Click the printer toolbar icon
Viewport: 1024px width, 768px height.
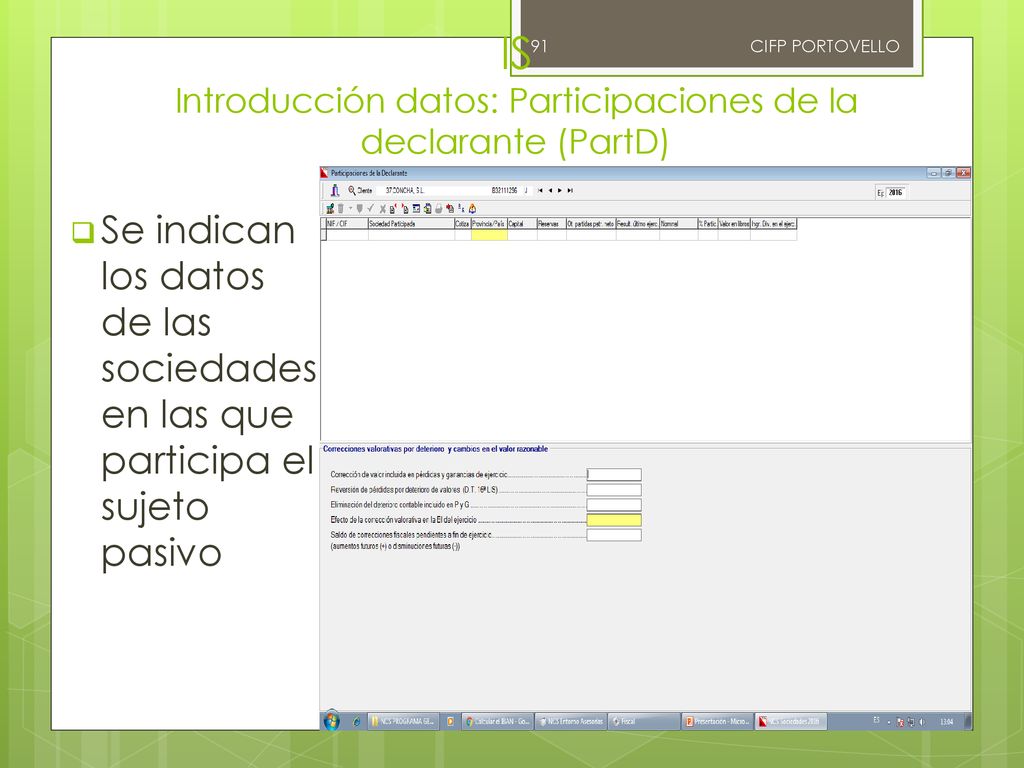(439, 209)
